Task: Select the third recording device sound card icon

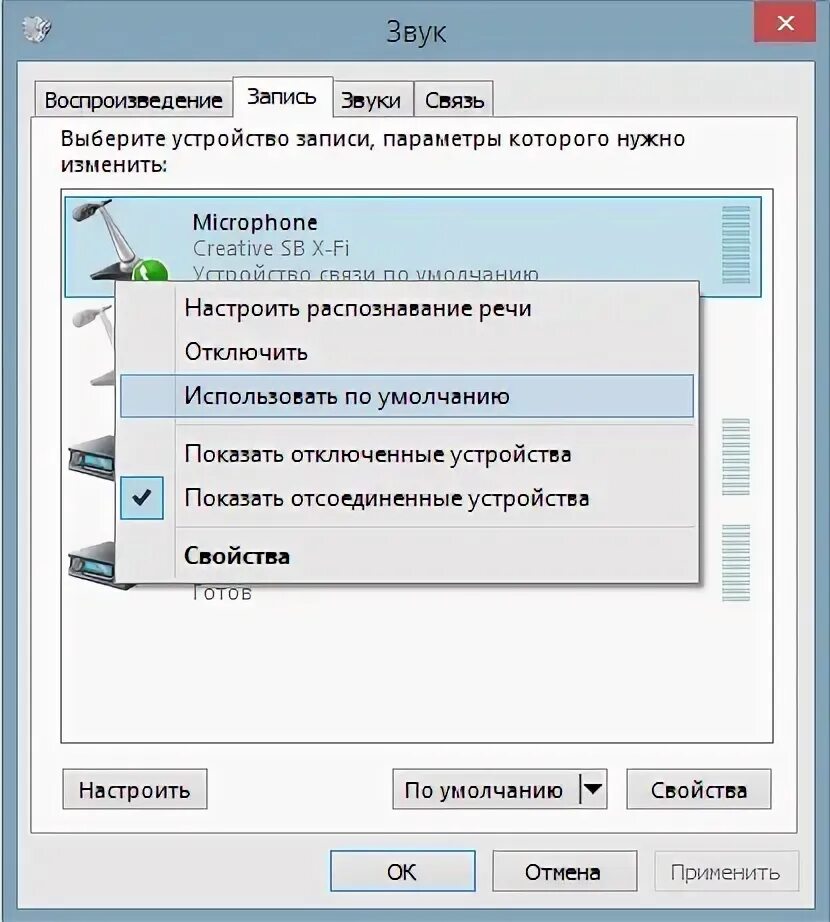Action: pyautogui.click(x=92, y=459)
